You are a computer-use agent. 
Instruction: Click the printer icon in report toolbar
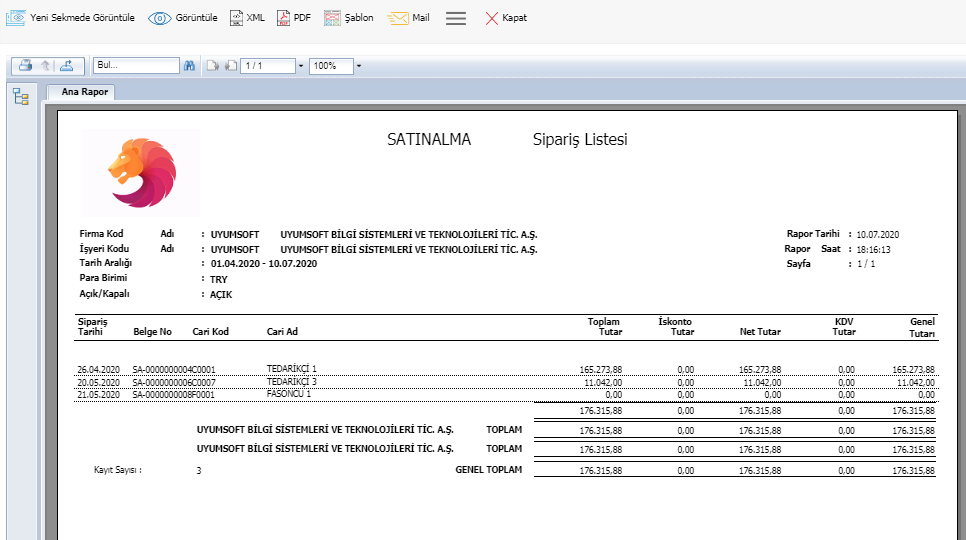click(25, 66)
